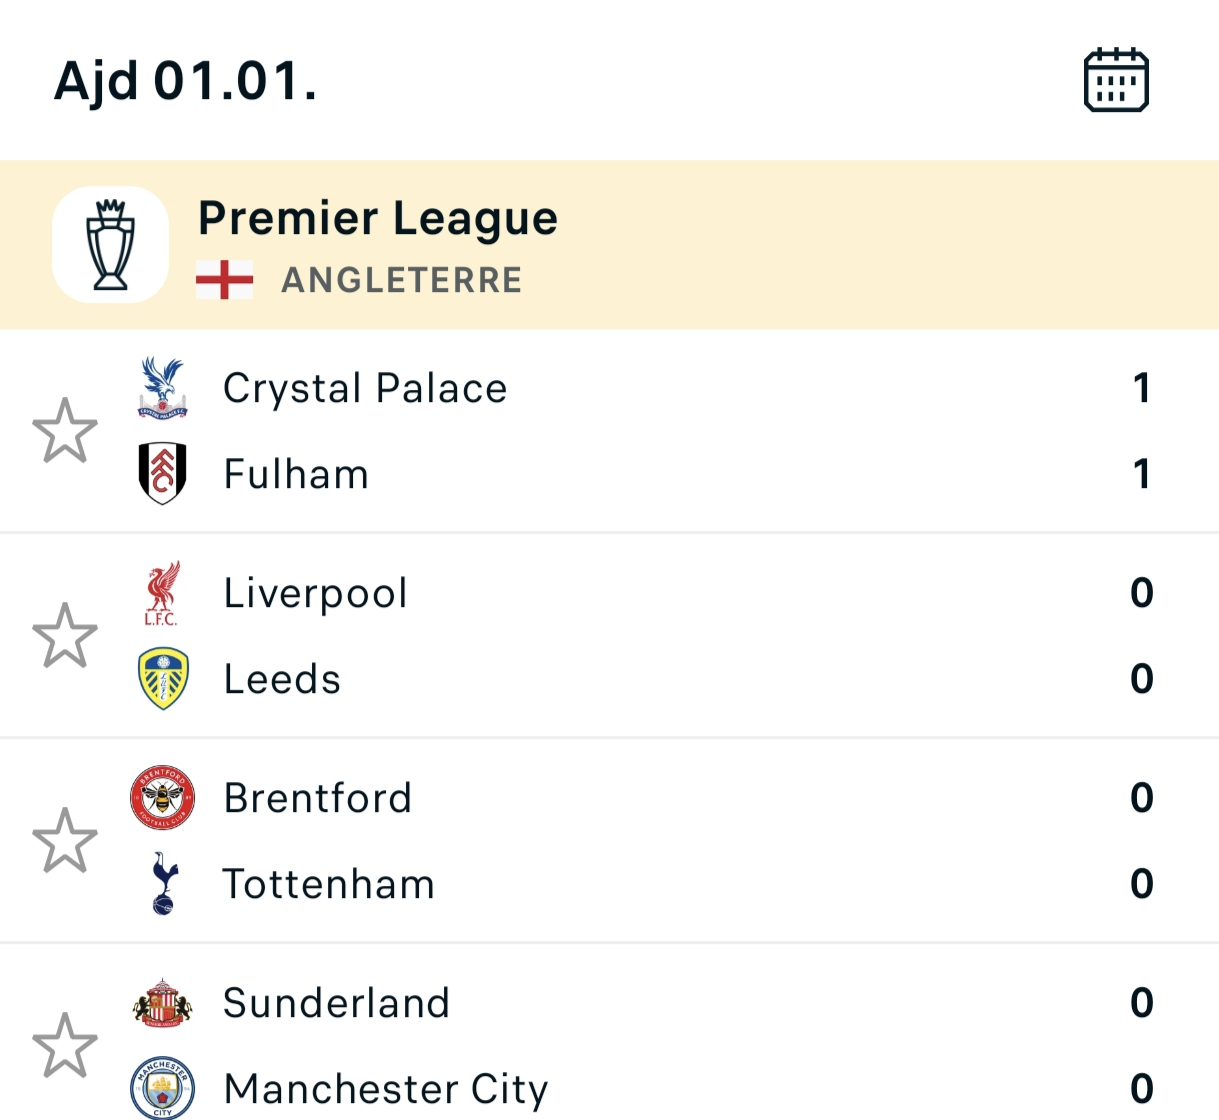
Task: Click the Liverpool club crest
Action: (x=162, y=593)
